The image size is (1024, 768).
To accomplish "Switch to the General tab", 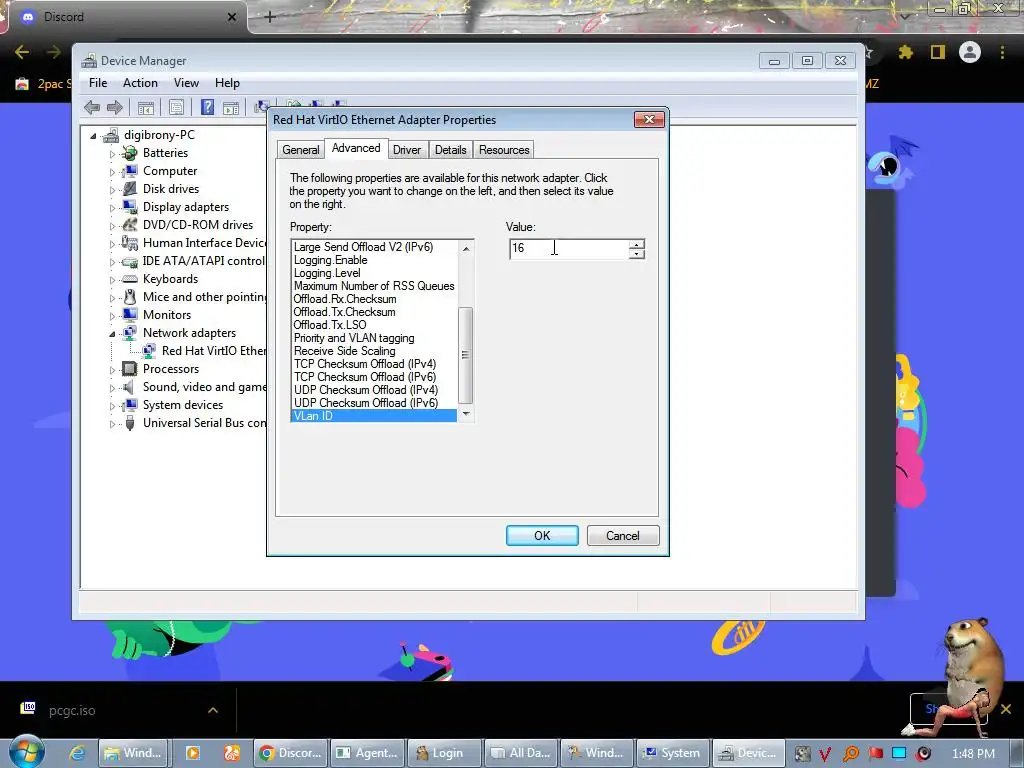I will point(300,150).
